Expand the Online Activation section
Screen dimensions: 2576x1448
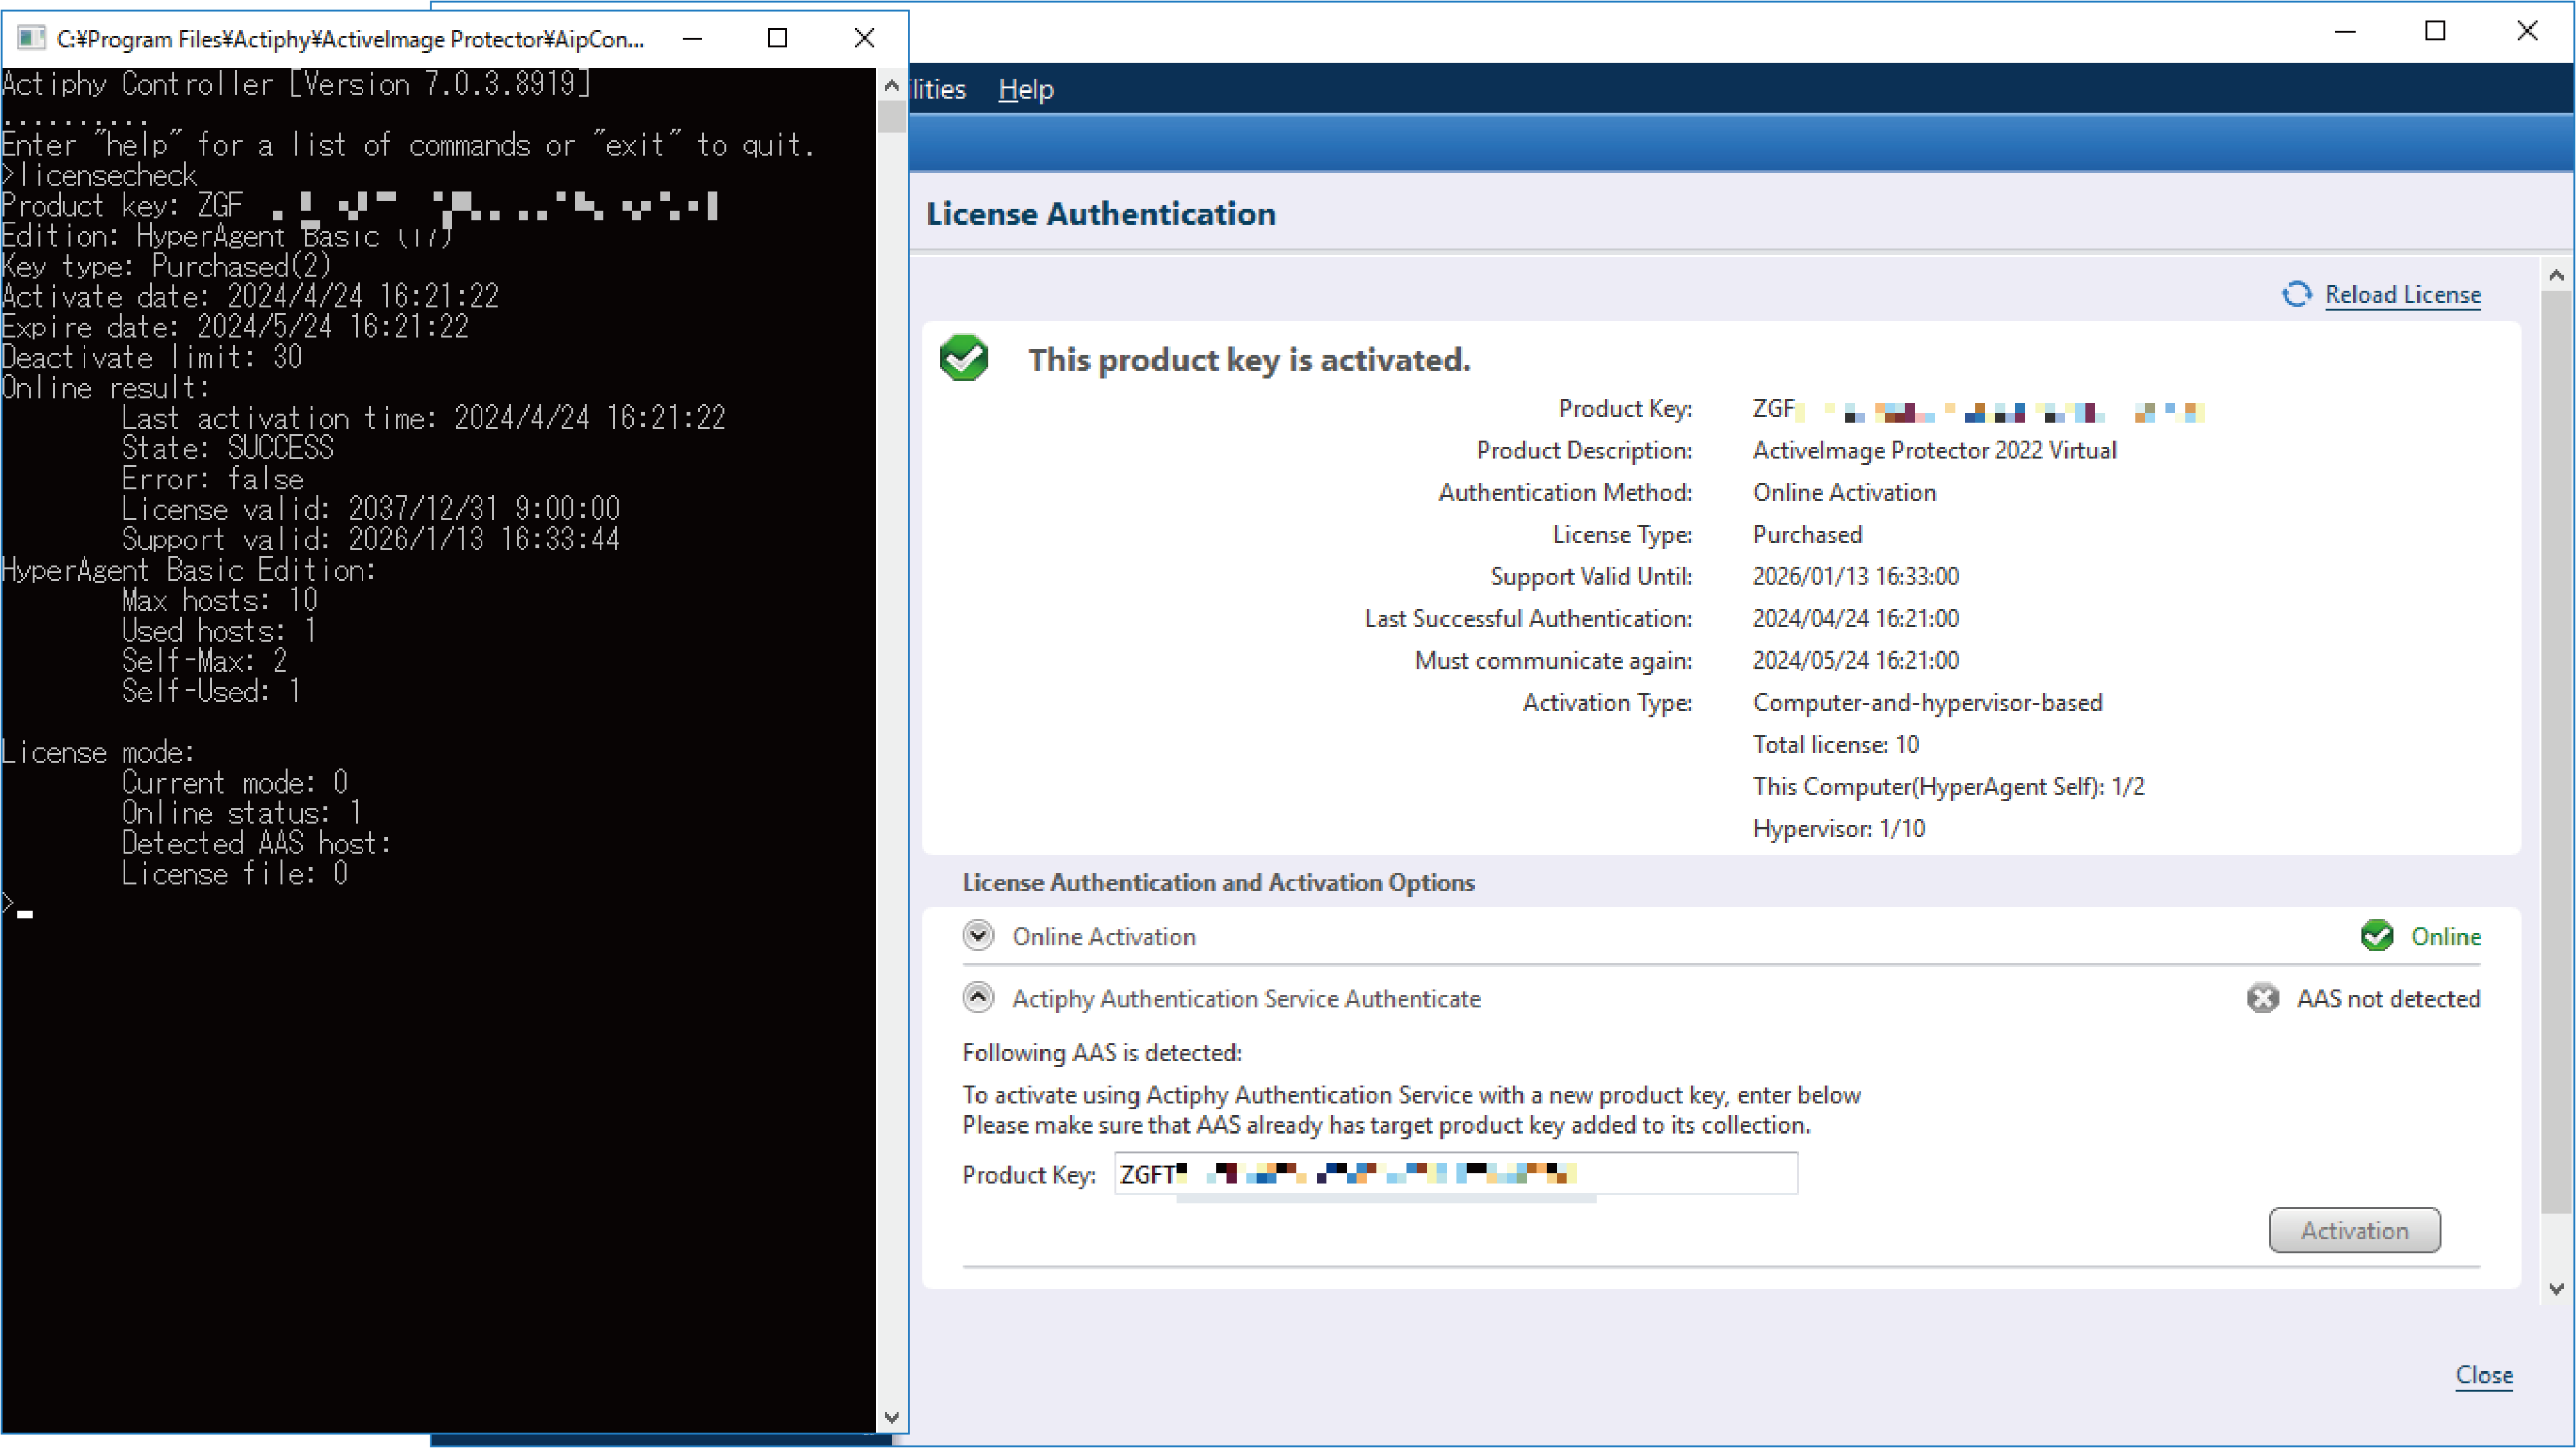(978, 936)
